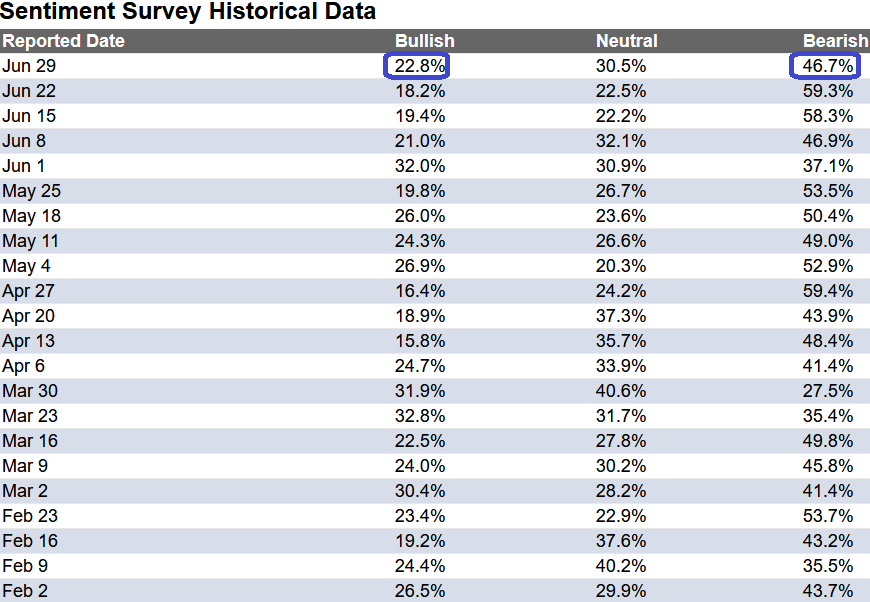This screenshot has height=602, width=870.
Task: Click the Bearish column header
Action: point(836,41)
